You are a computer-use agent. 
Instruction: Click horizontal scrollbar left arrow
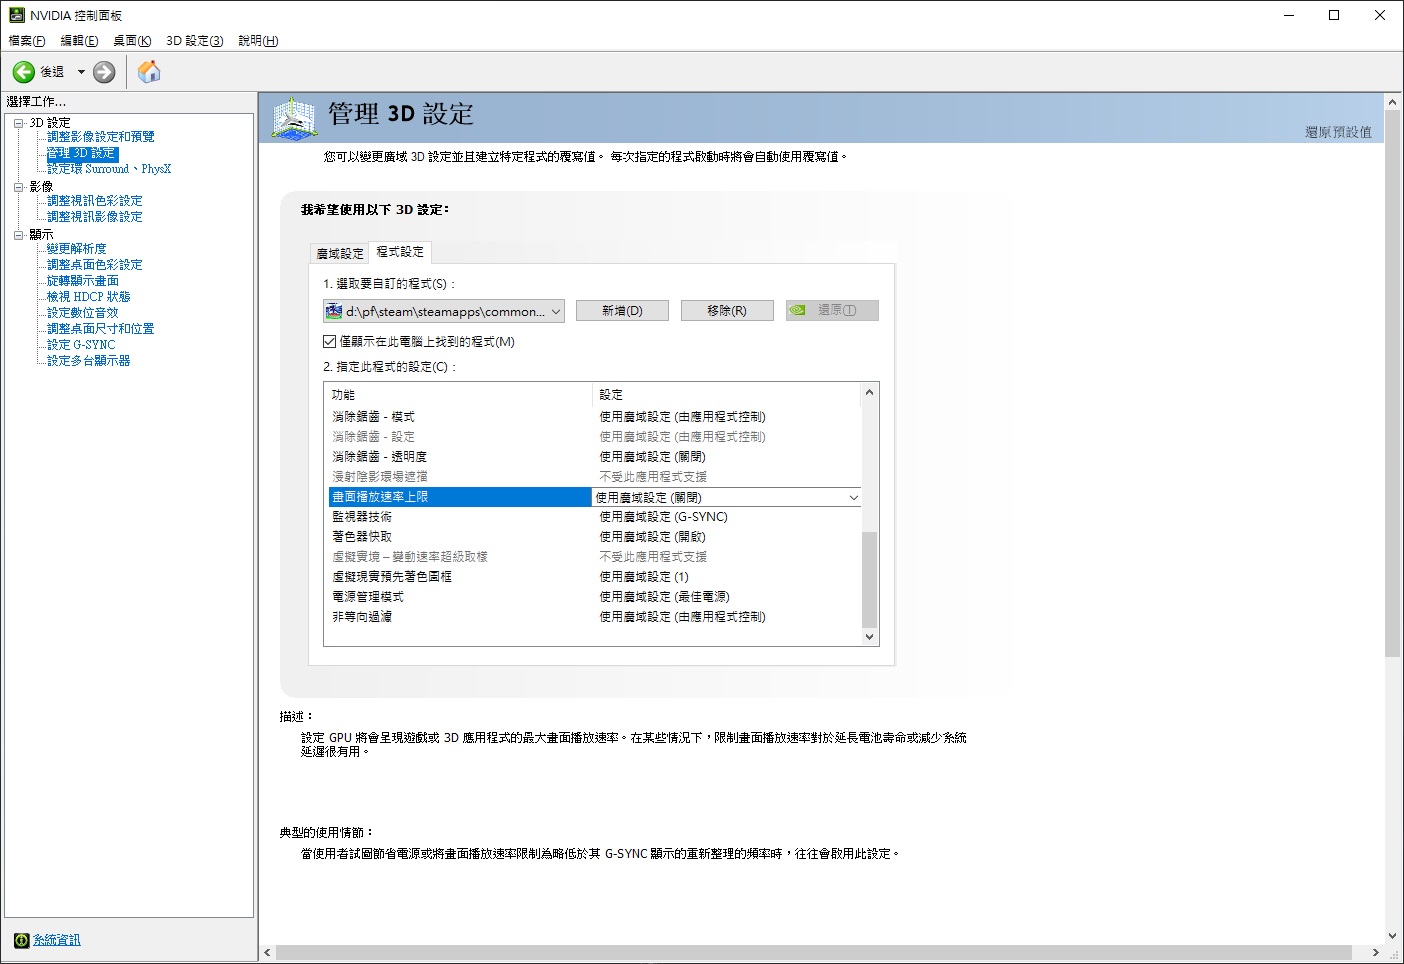point(267,953)
